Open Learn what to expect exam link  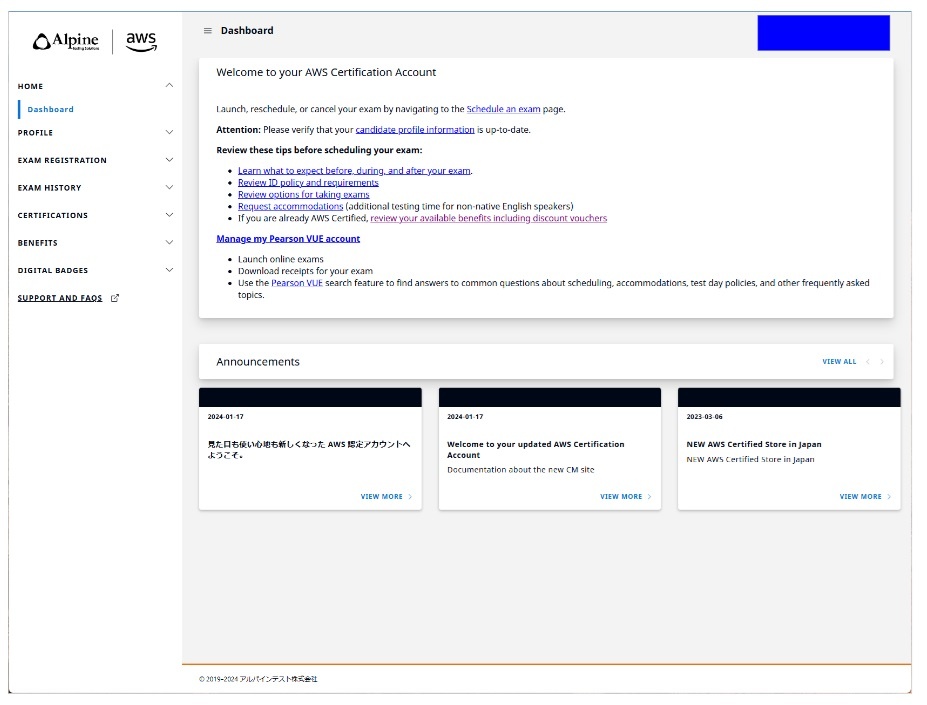[x=354, y=170]
